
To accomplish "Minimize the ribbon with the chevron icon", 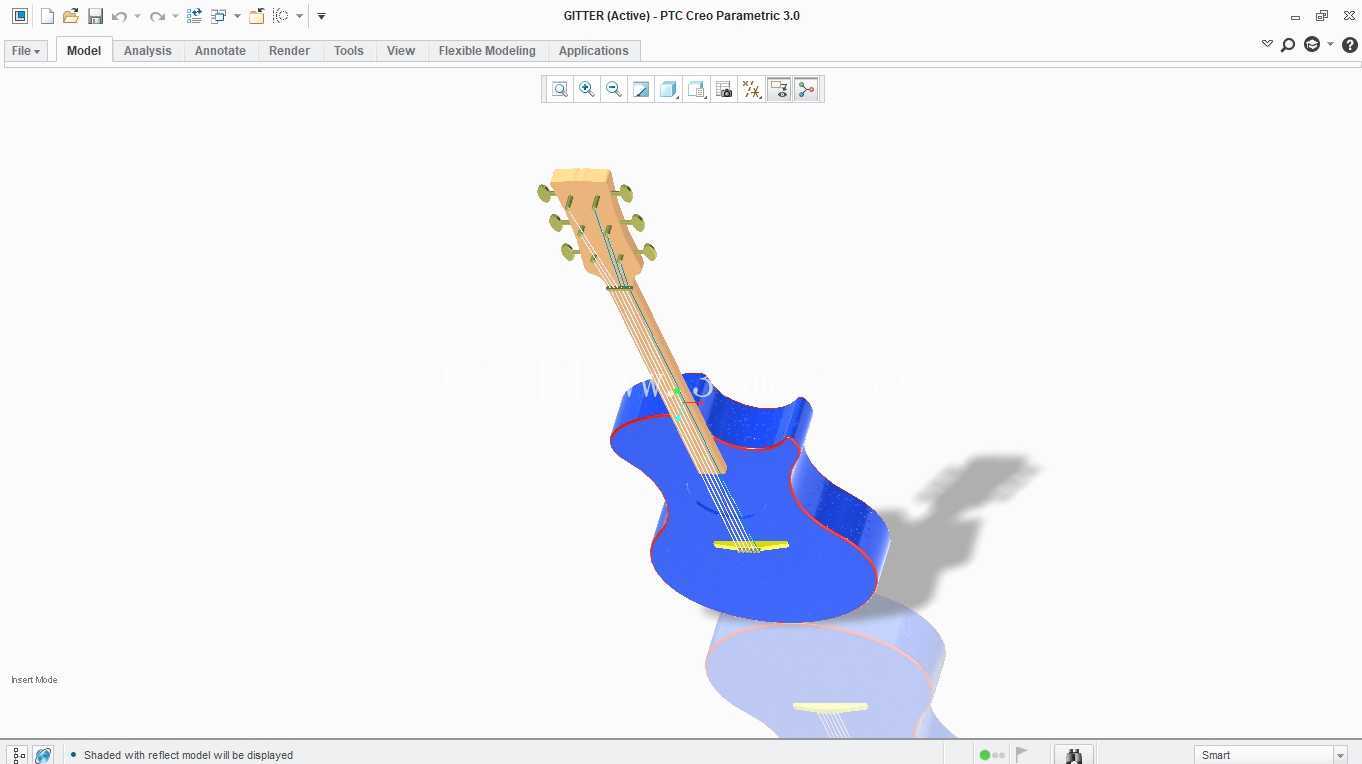I will tap(1267, 44).
